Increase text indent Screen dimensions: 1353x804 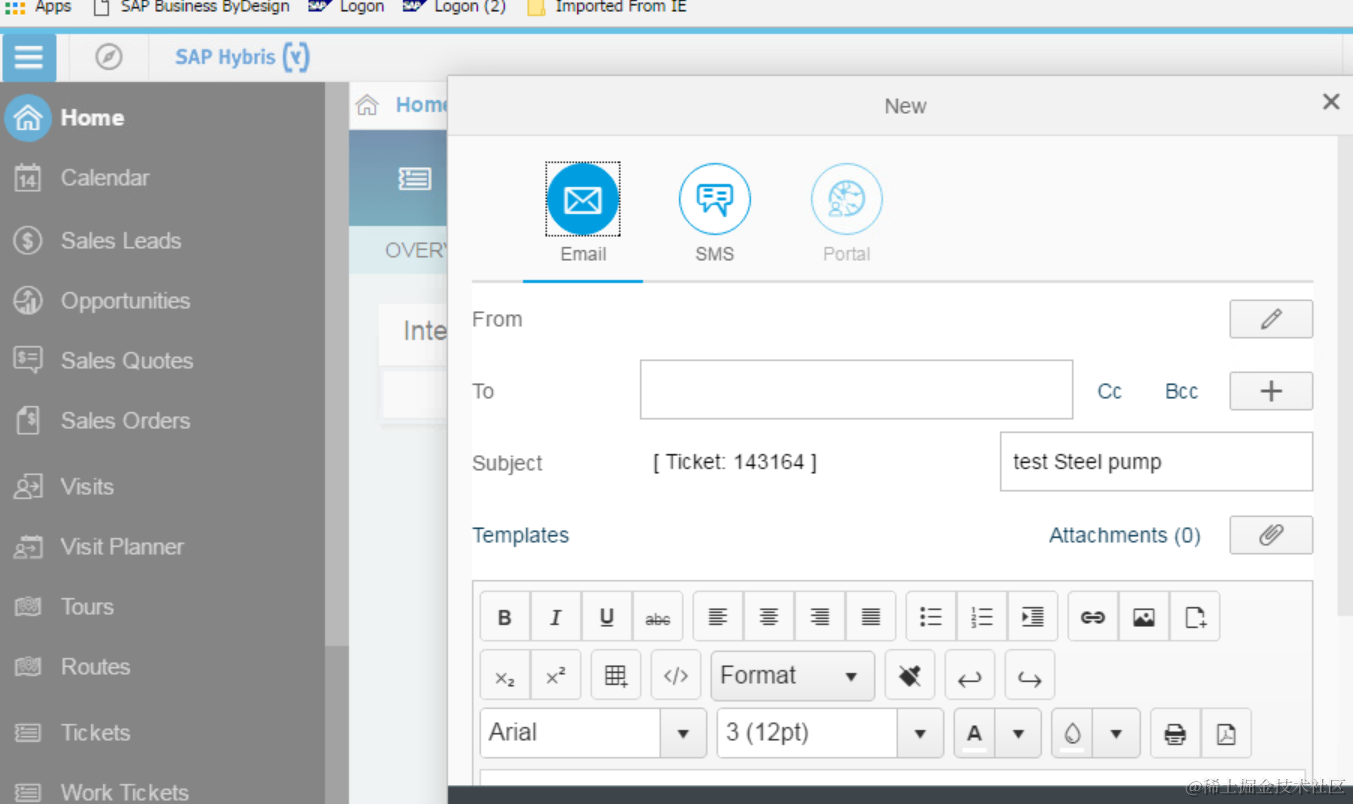(1033, 617)
